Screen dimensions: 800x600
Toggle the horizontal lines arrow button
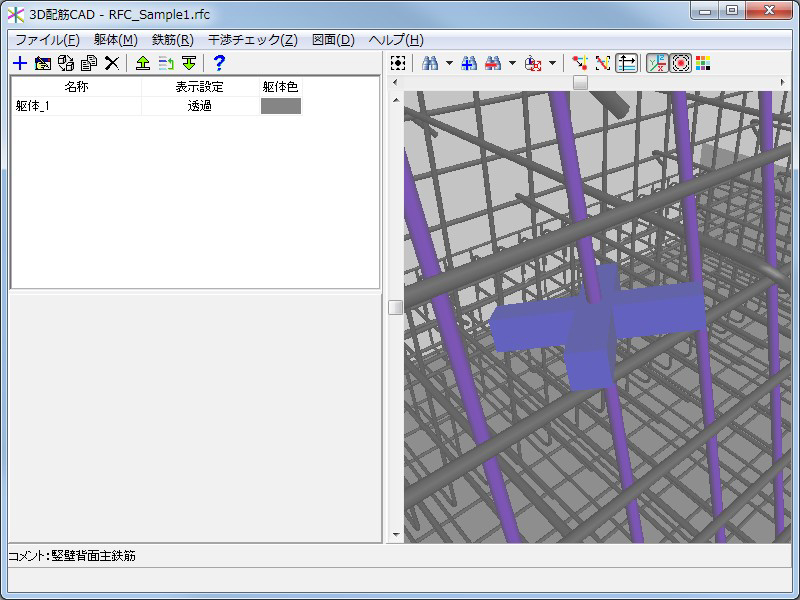click(x=627, y=63)
